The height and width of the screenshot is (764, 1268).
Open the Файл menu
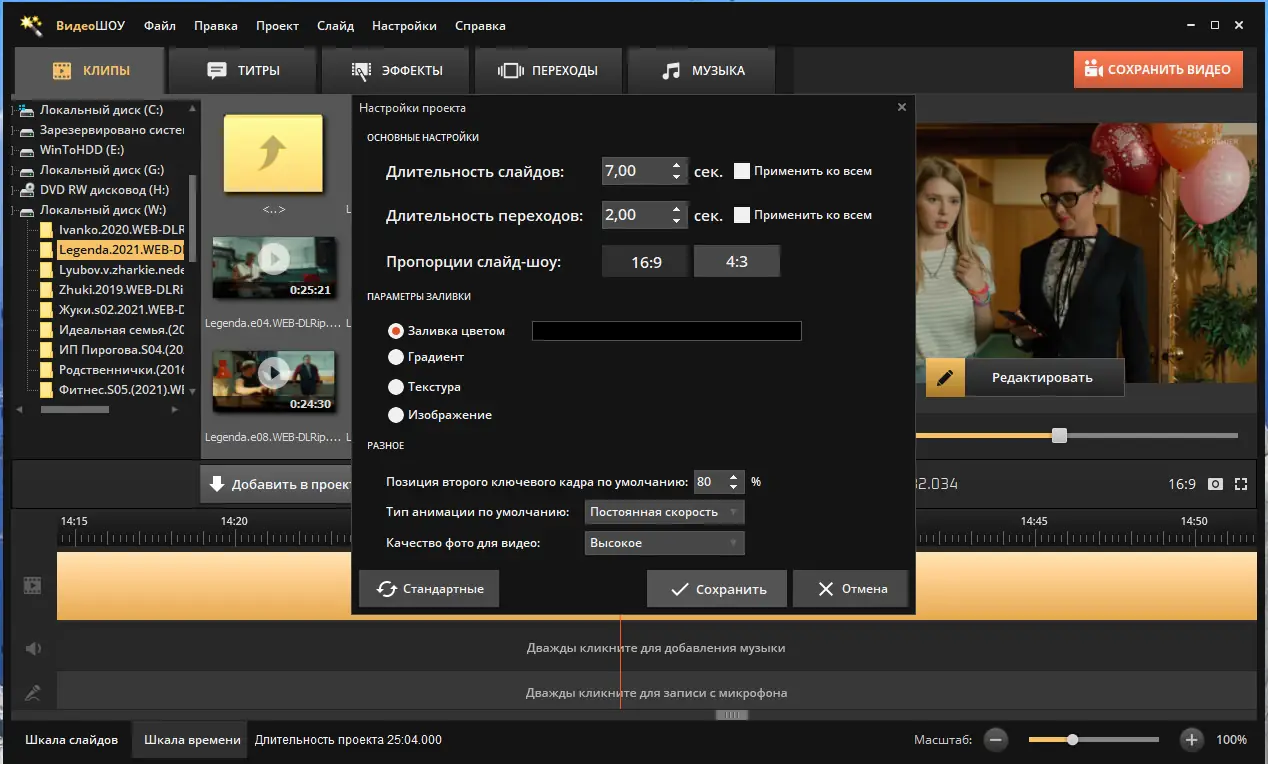(x=160, y=26)
